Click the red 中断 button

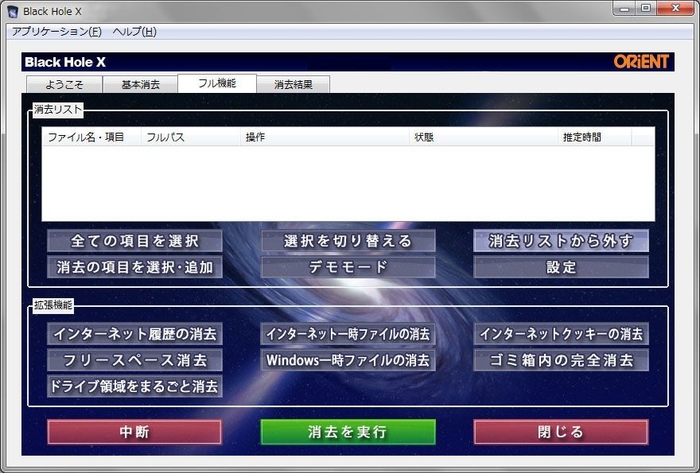tap(134, 432)
